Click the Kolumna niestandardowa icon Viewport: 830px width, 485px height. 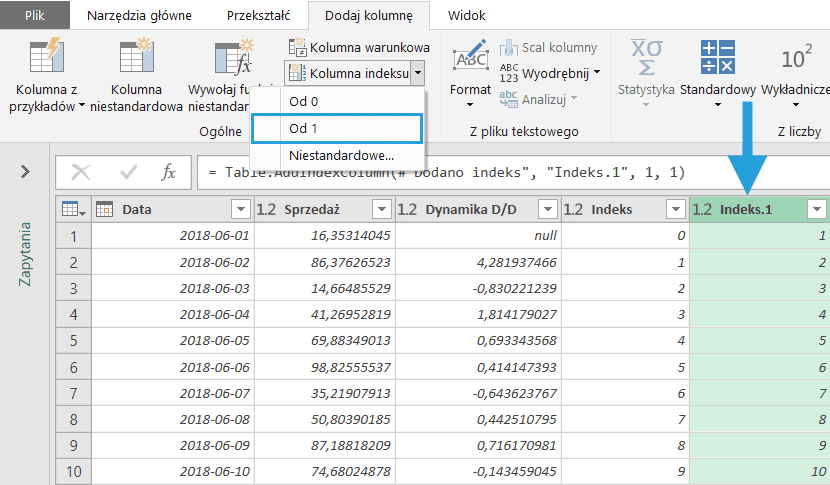[135, 58]
